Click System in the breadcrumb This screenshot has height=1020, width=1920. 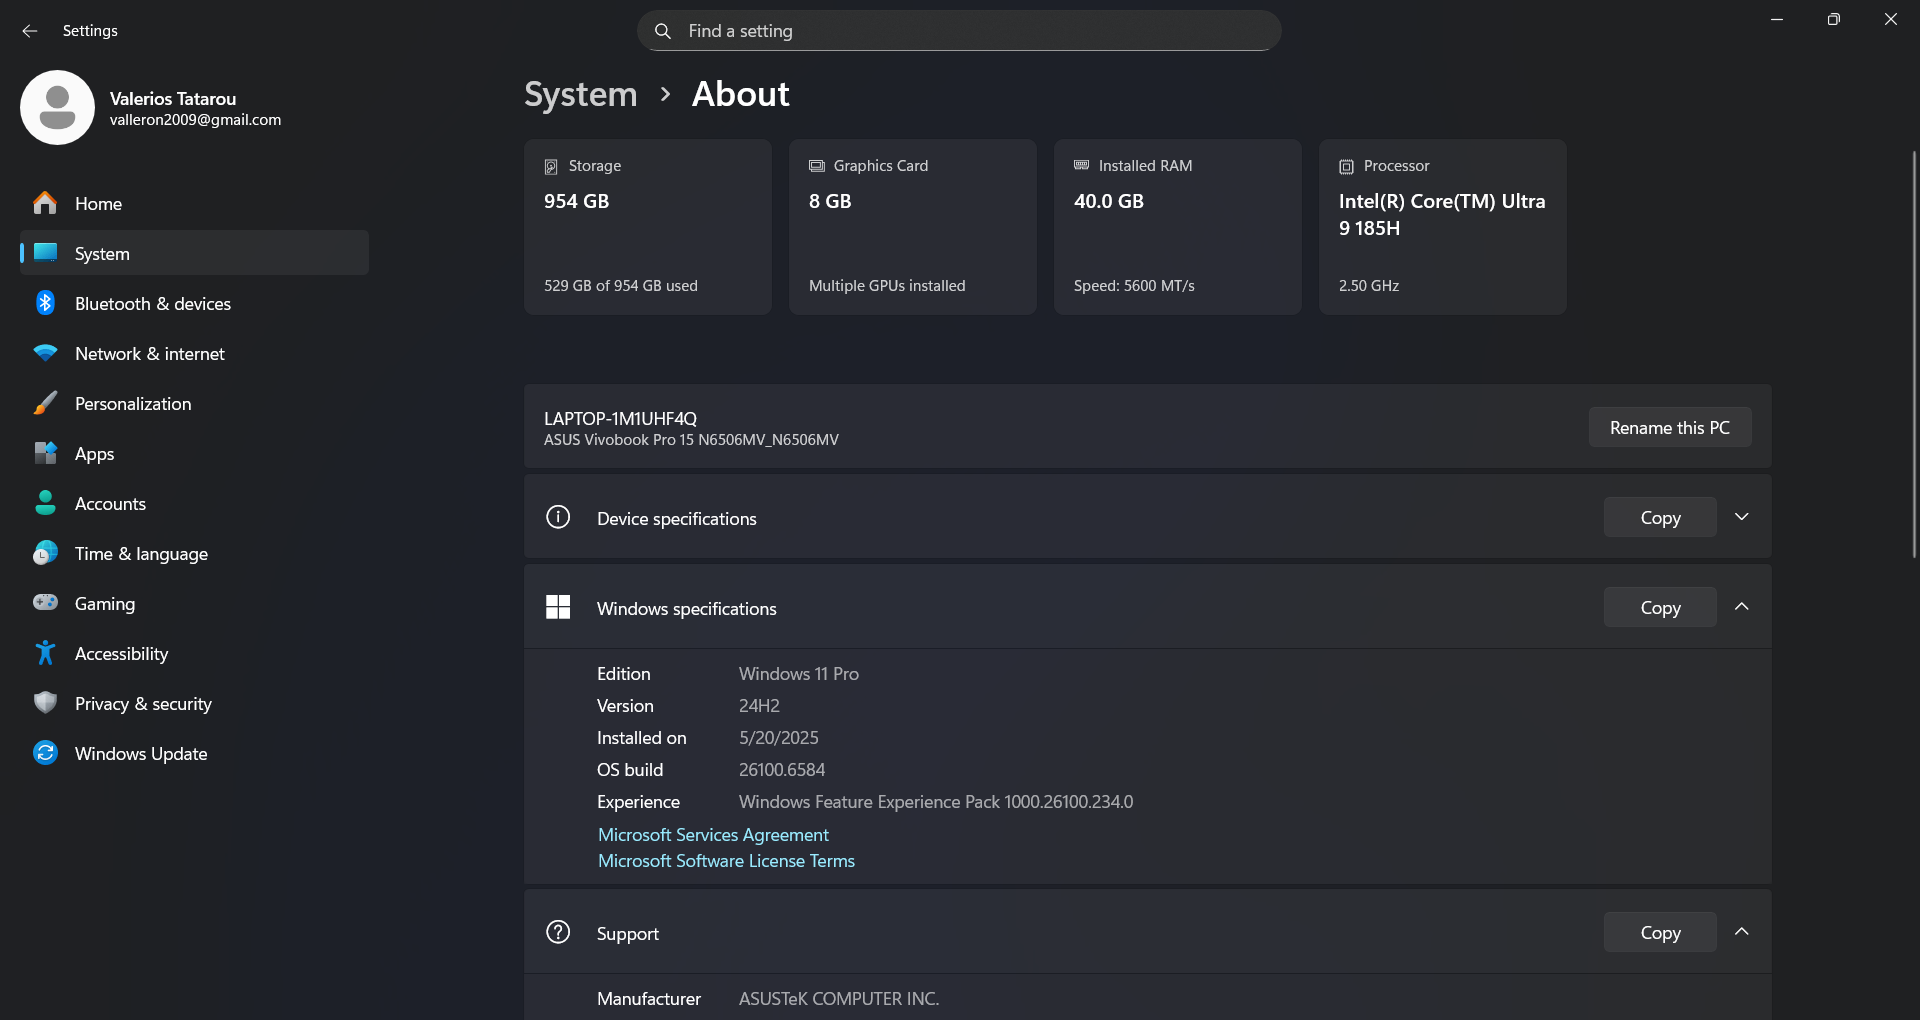click(x=581, y=94)
